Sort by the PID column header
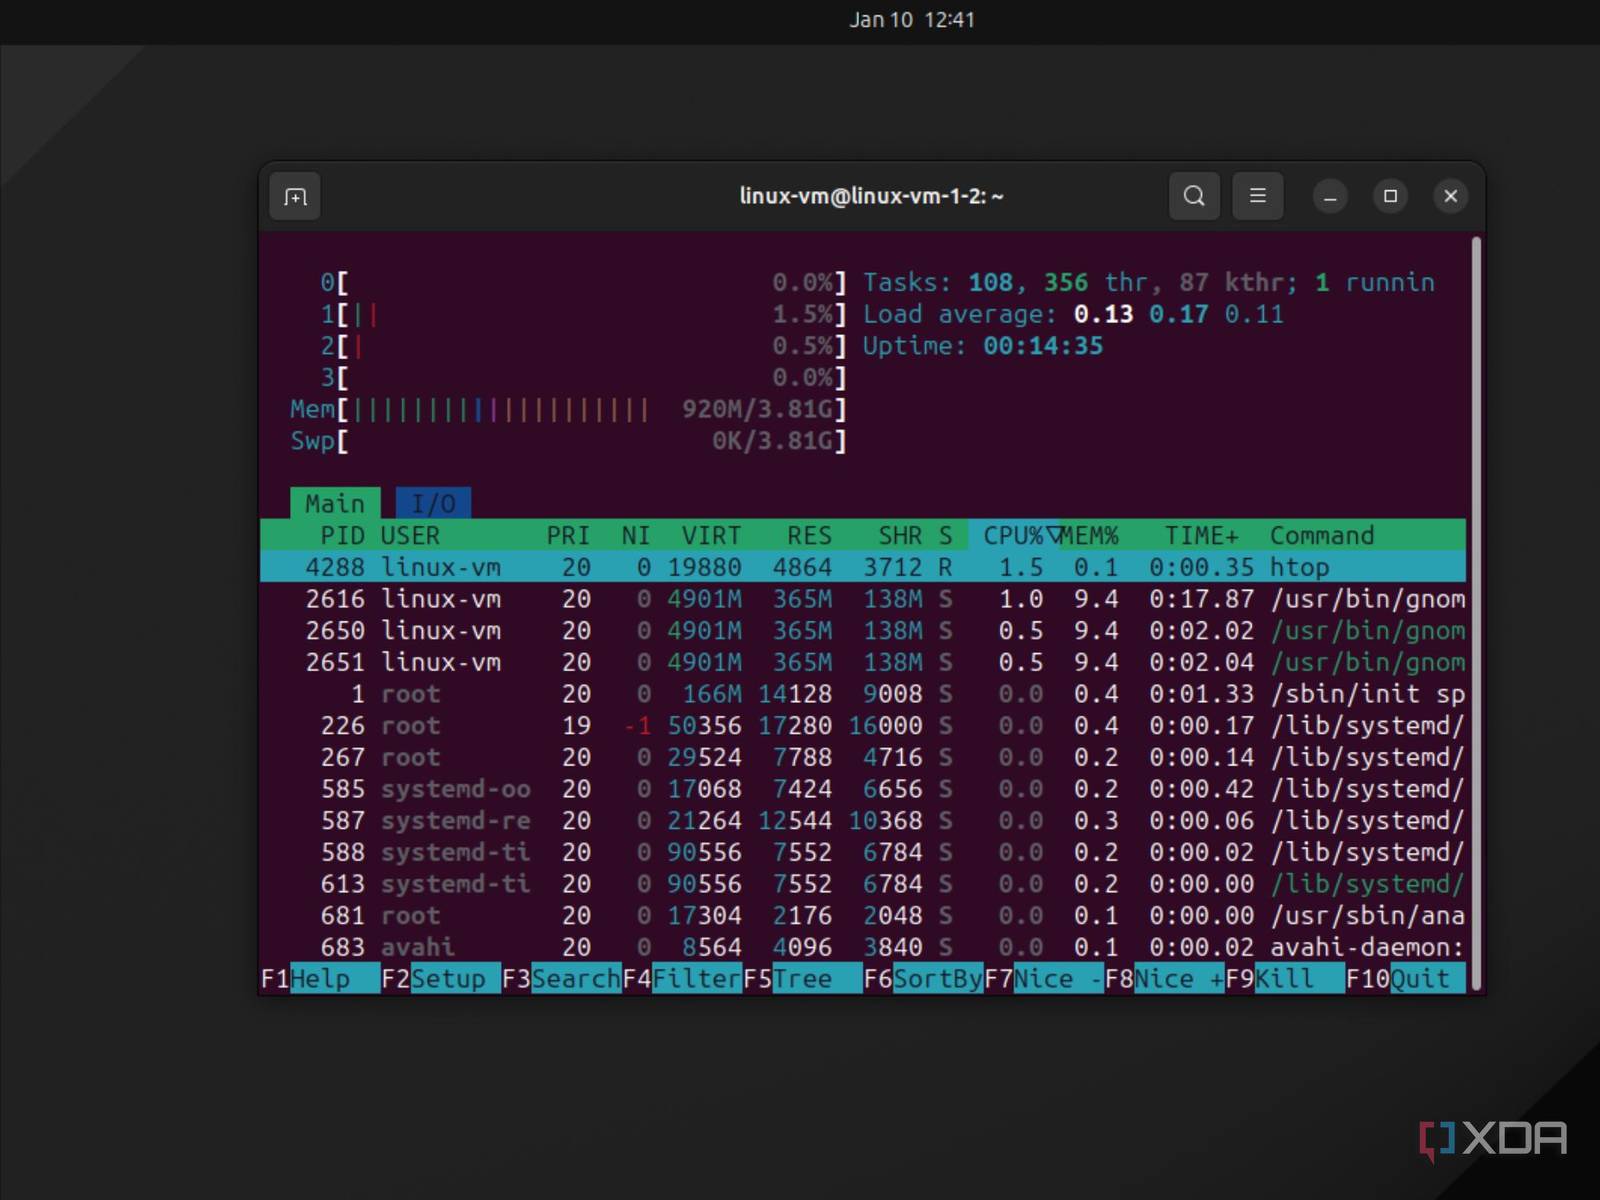The image size is (1600, 1200). point(342,535)
